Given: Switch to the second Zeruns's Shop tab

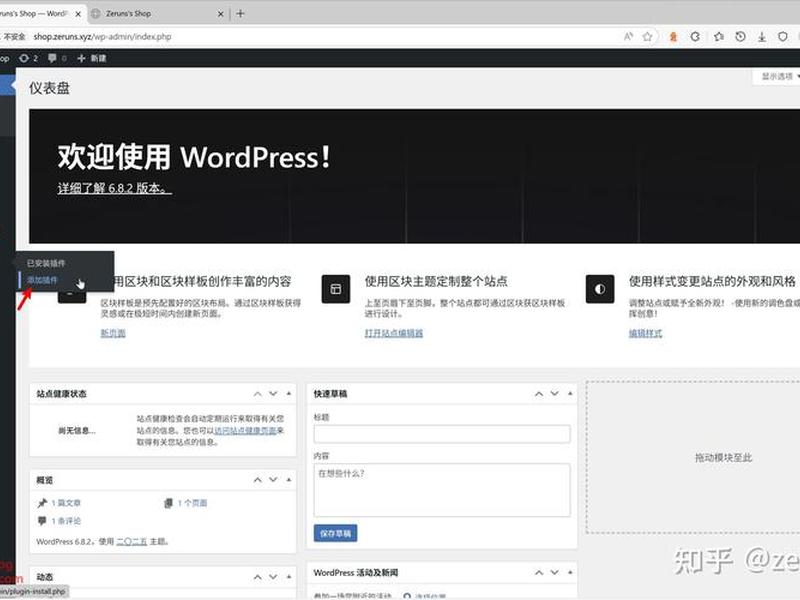Looking at the screenshot, I should click(128, 14).
